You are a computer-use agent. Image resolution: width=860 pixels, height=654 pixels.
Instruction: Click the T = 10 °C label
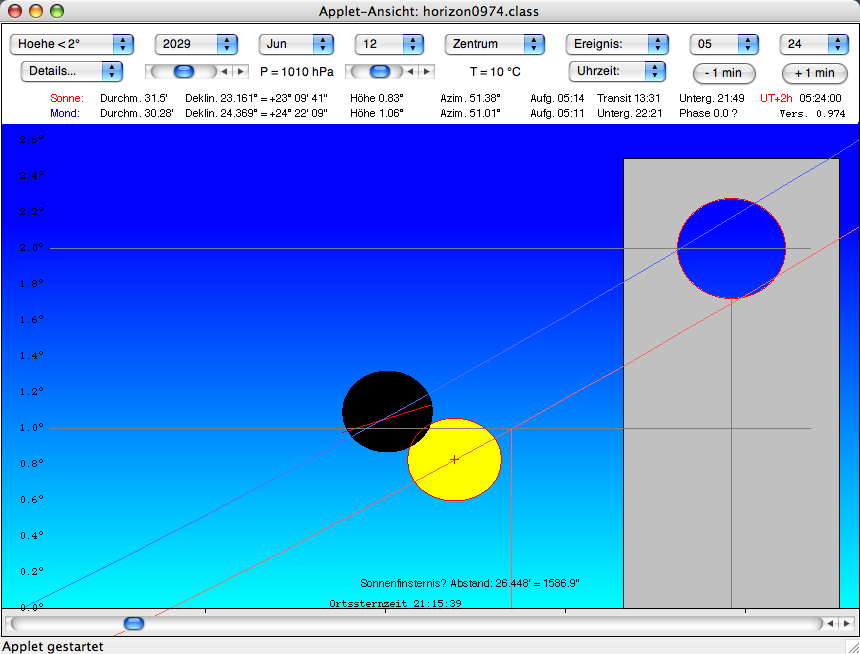495,72
